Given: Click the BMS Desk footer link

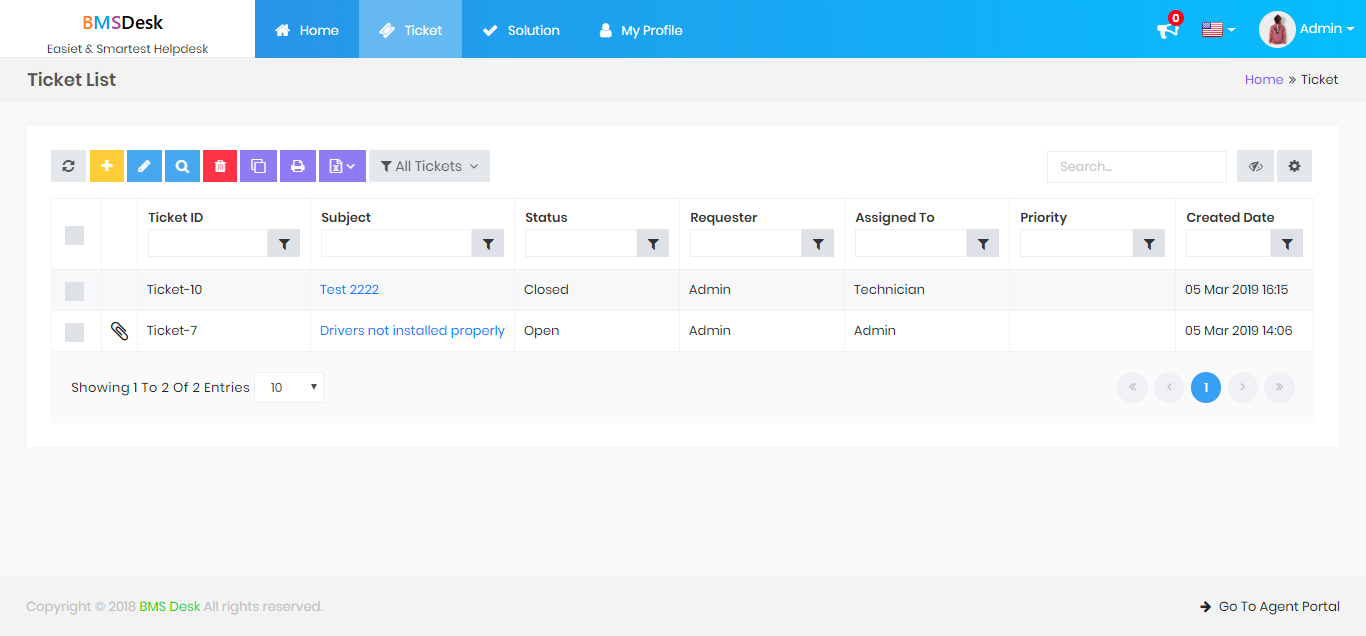Looking at the screenshot, I should tap(170, 606).
